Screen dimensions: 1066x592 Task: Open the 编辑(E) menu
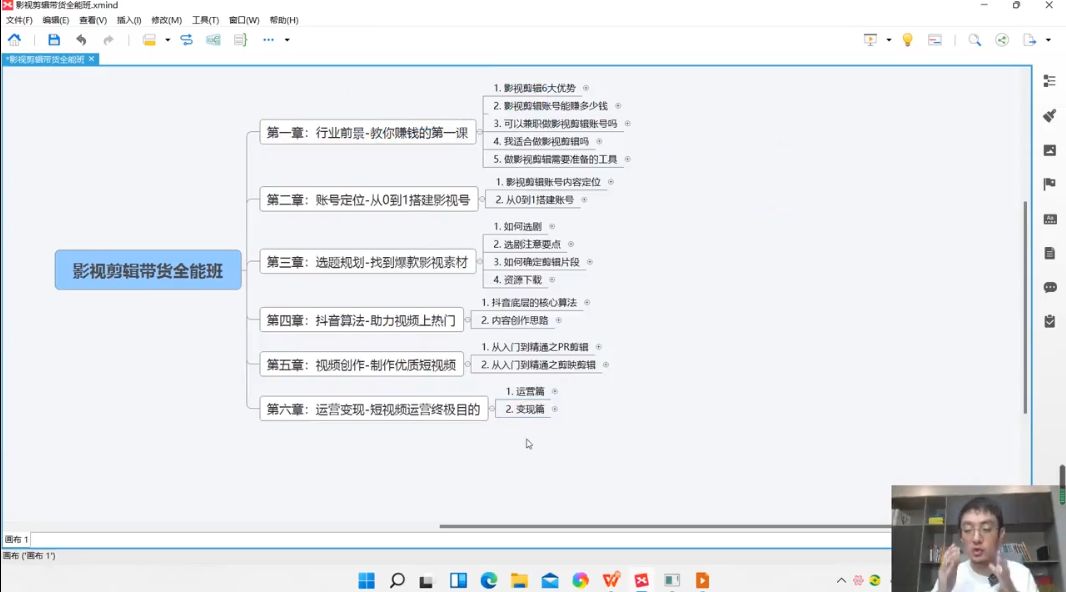coord(56,20)
